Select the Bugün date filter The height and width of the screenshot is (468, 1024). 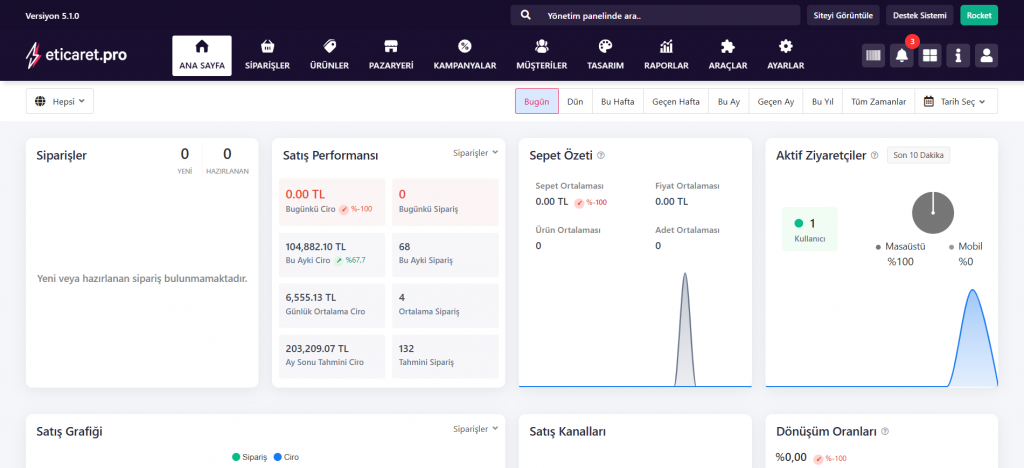pos(537,101)
